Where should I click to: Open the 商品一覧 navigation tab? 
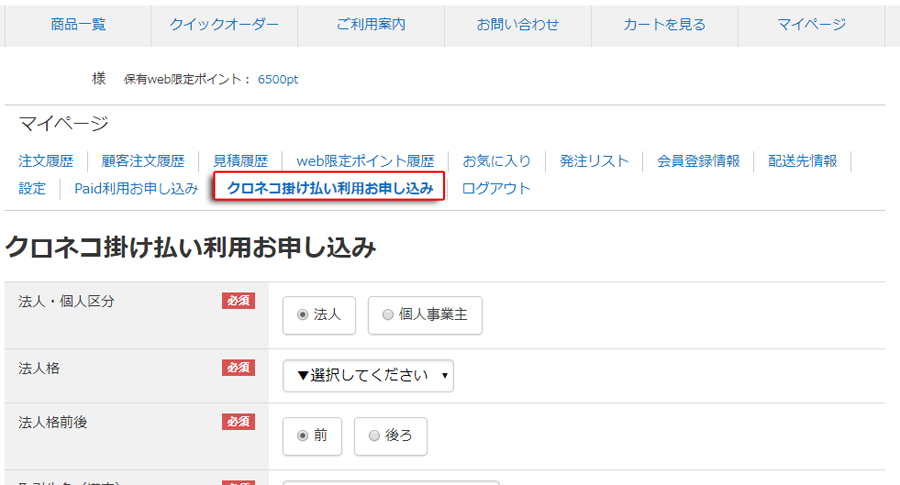(78, 25)
